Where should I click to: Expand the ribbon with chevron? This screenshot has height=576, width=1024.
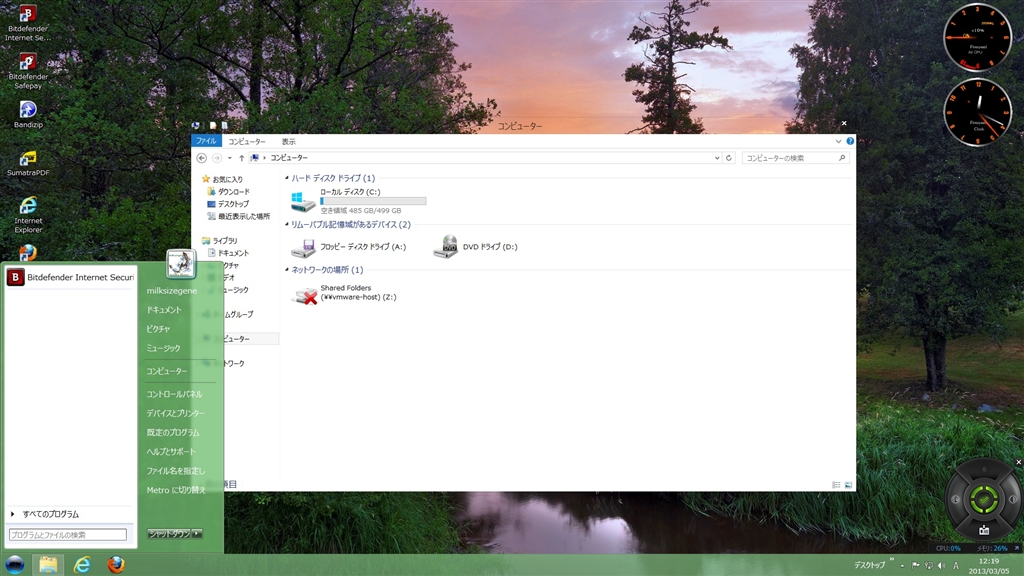tap(838, 141)
